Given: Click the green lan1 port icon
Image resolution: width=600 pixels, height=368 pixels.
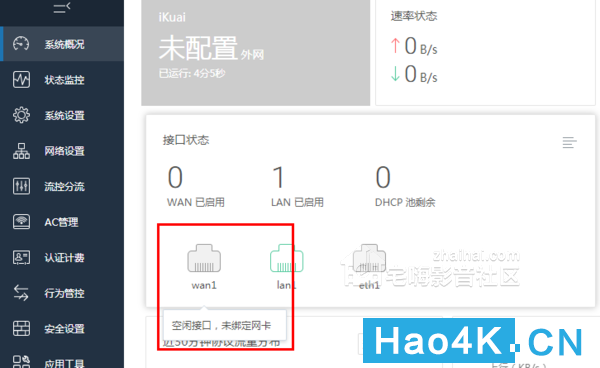Looking at the screenshot, I should coord(287,258).
